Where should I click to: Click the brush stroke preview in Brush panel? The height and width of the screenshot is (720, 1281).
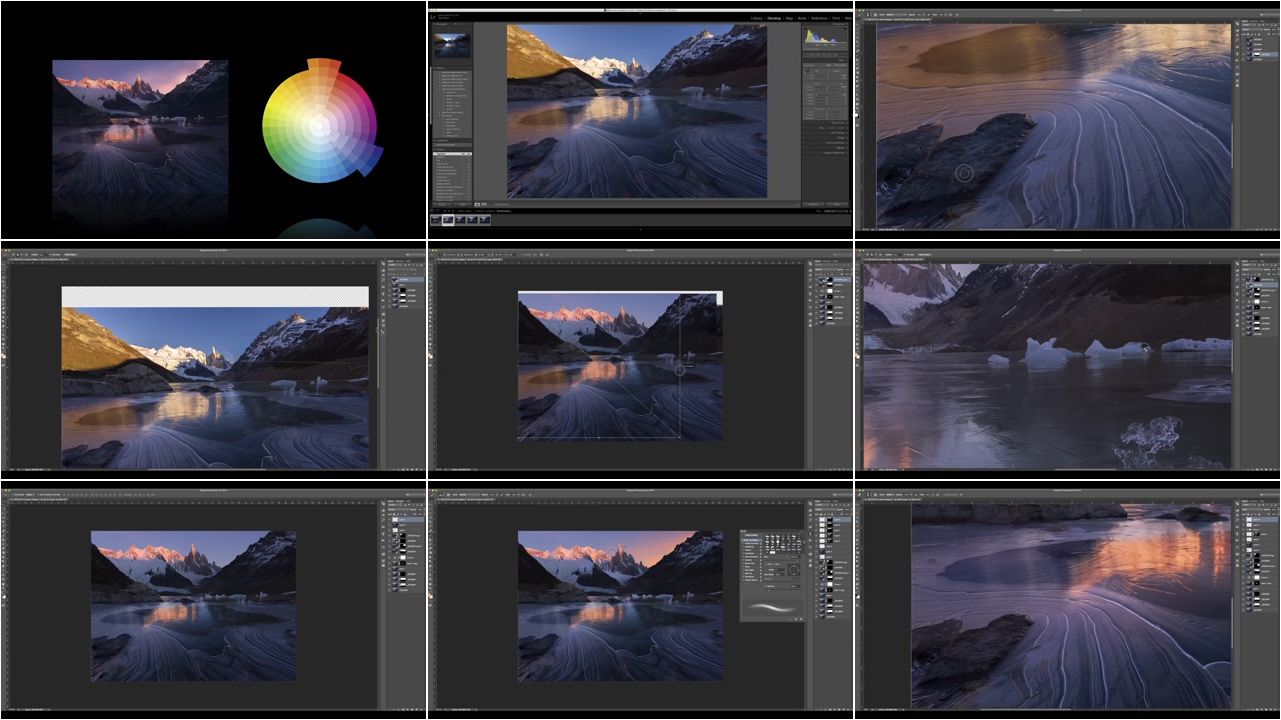point(772,608)
